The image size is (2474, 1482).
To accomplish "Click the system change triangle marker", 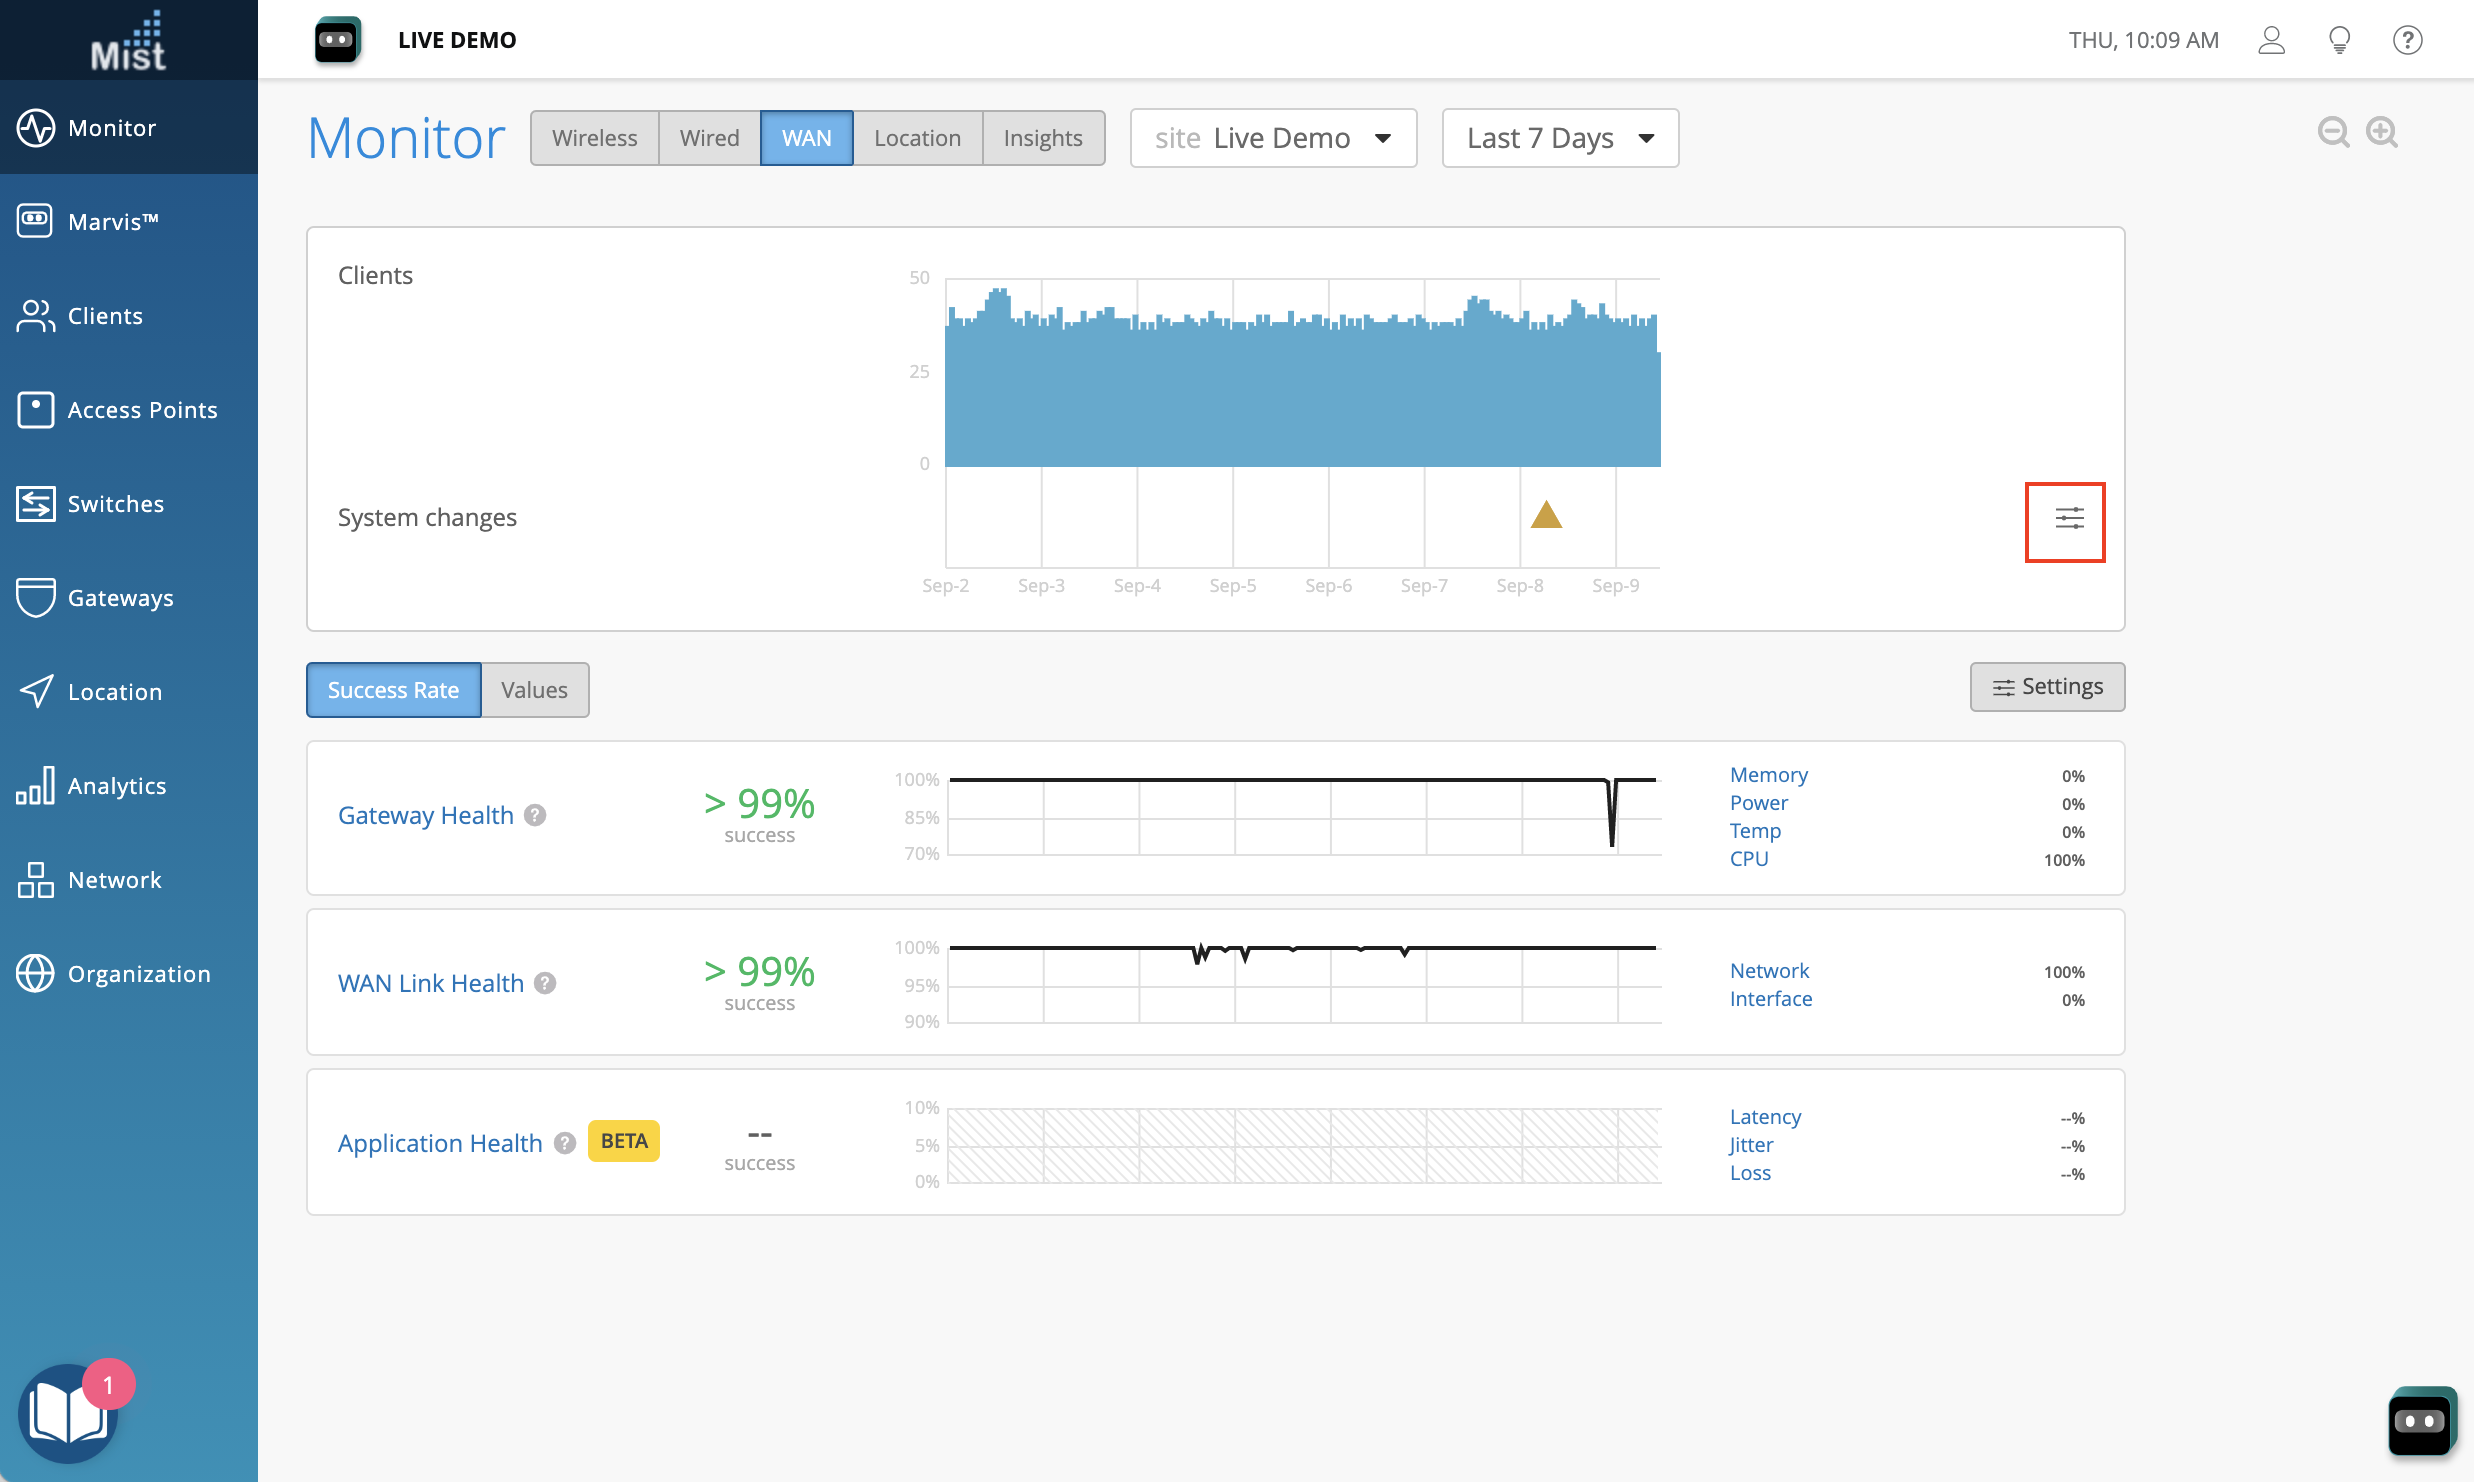I will [1546, 515].
